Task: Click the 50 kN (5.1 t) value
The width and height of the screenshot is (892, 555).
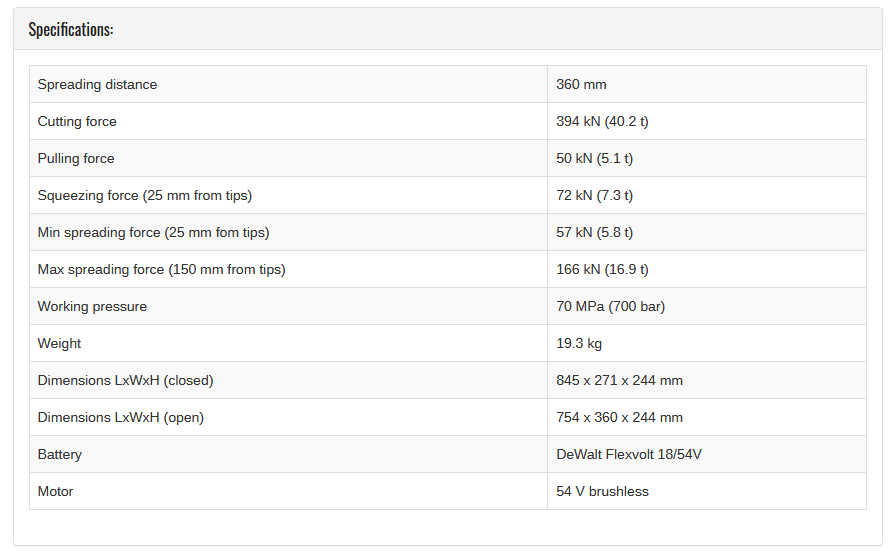Action: tap(594, 158)
